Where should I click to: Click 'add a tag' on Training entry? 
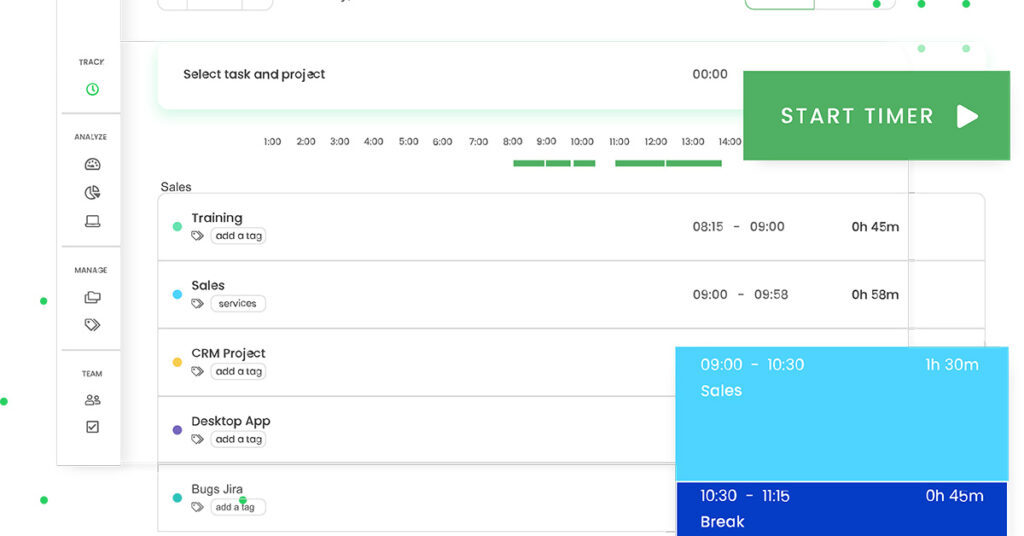238,236
